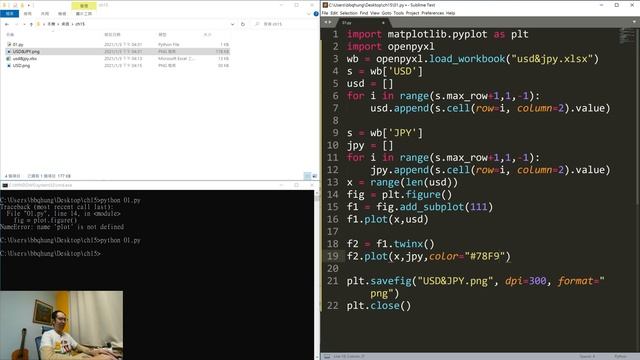Click the color value "#78F9" on line 19
Viewport: 640px width, 360px height.
point(485,256)
